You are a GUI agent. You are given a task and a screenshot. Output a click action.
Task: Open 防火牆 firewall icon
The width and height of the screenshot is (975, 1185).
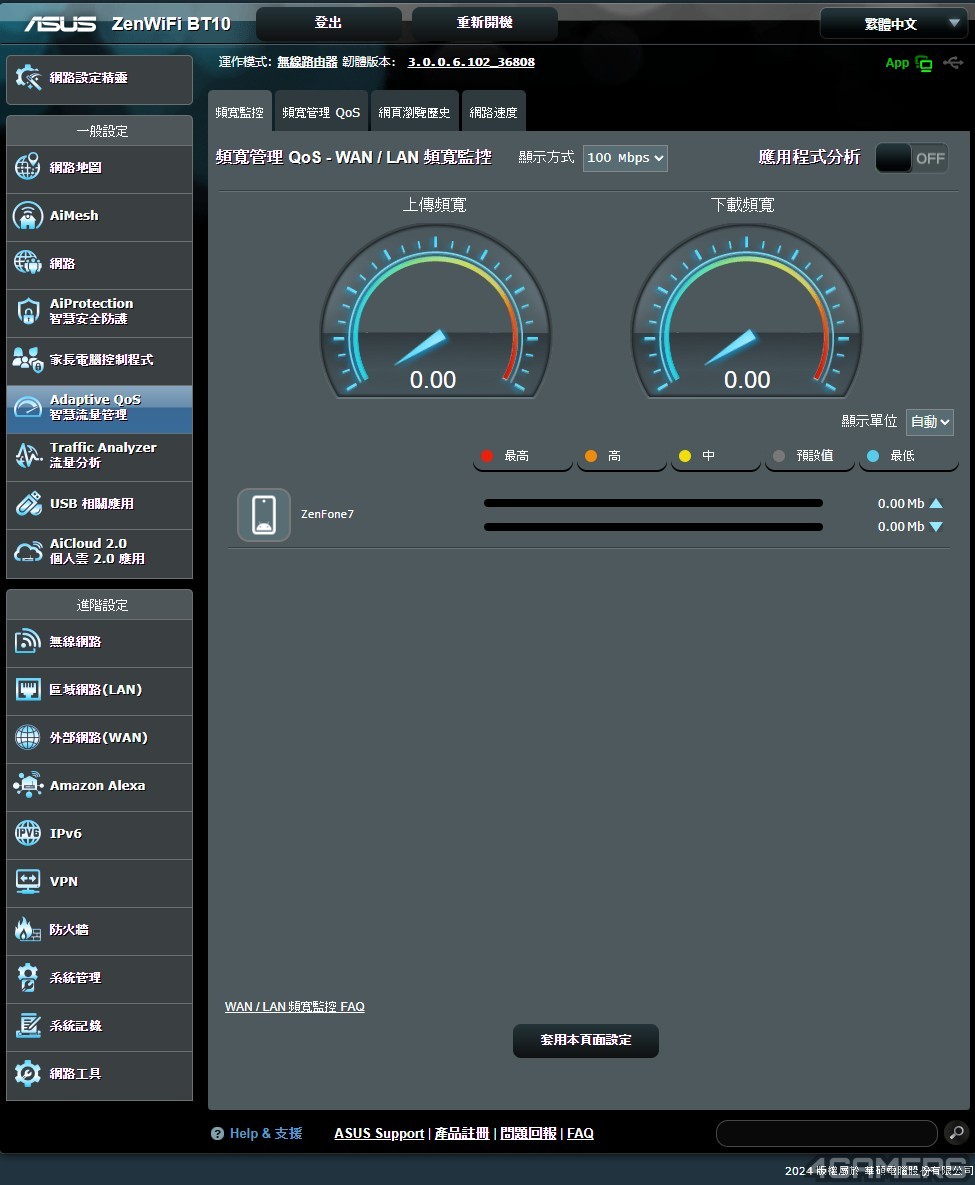[28, 930]
